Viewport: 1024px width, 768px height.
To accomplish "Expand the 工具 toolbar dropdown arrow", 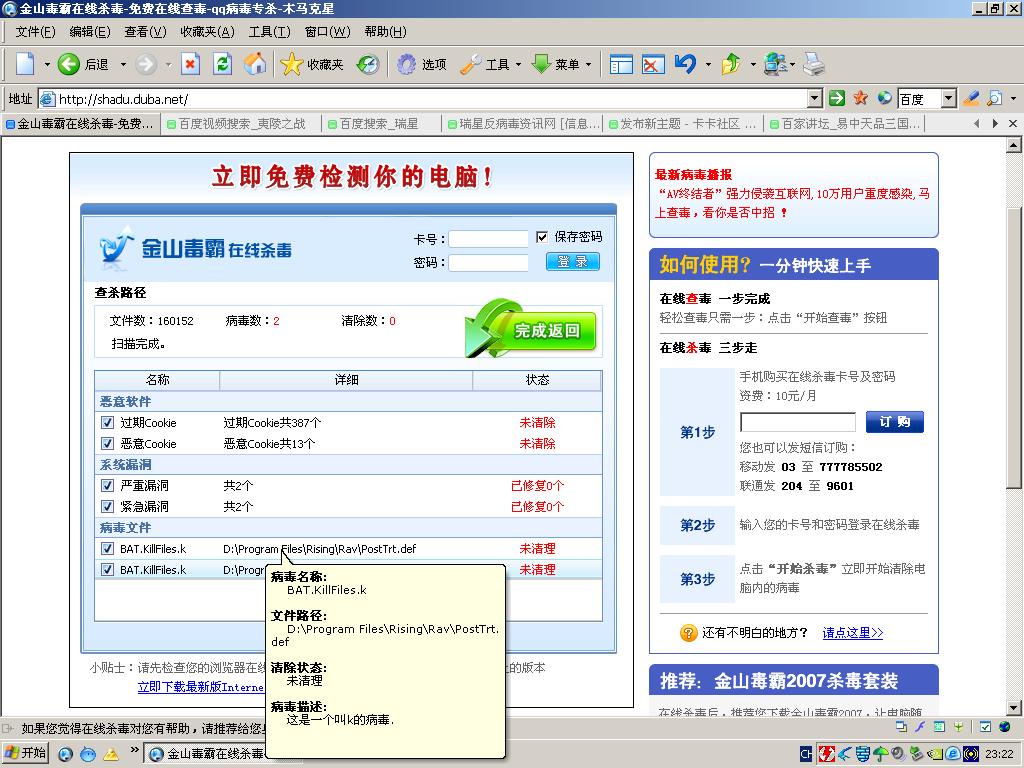I will [518, 65].
